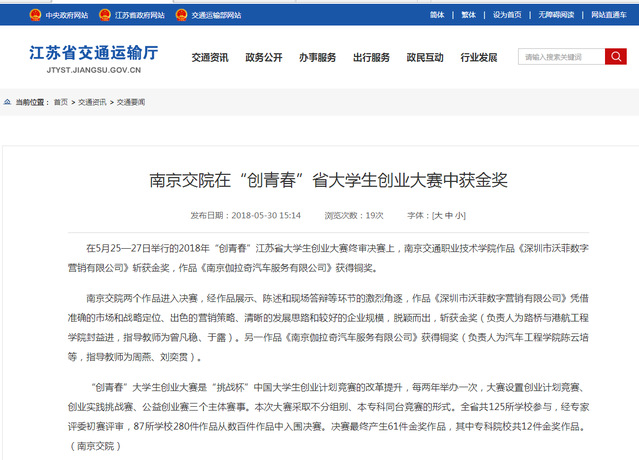Click the home icon beside 当前位置
The width and height of the screenshot is (639, 460).
coord(8,102)
